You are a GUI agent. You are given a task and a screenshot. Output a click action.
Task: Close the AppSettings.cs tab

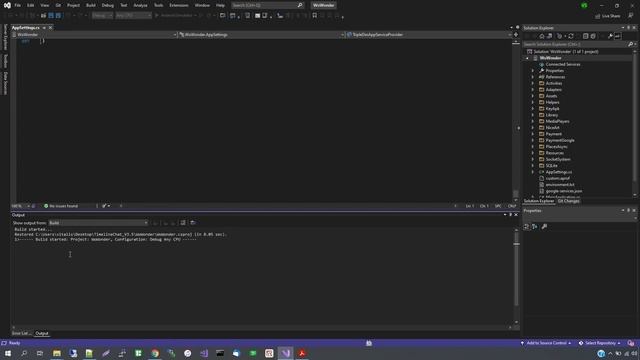[x=51, y=28]
